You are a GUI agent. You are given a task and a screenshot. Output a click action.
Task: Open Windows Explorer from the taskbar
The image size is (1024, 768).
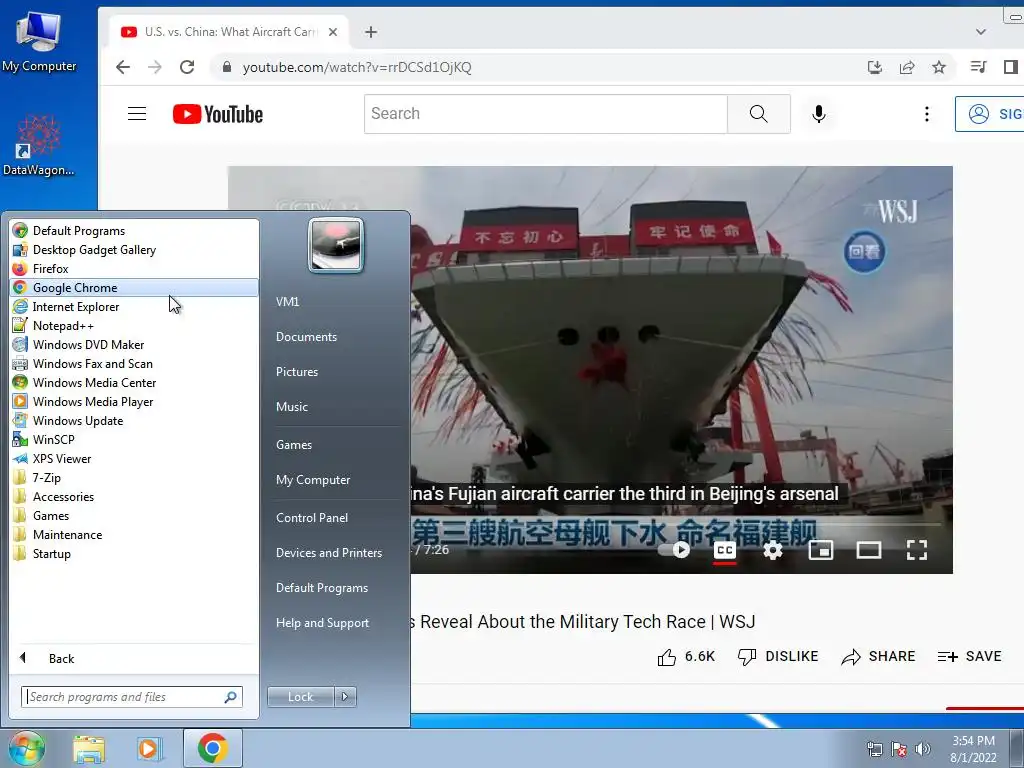[x=89, y=749]
